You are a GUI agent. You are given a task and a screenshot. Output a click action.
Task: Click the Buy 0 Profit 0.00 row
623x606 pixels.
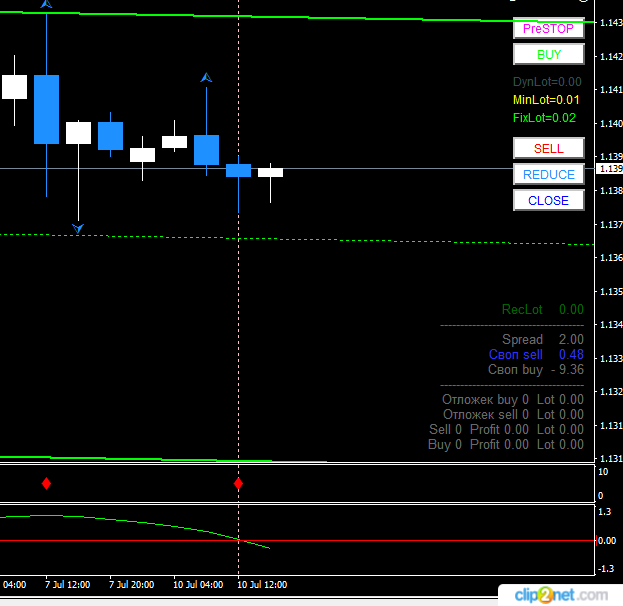[x=506, y=445]
